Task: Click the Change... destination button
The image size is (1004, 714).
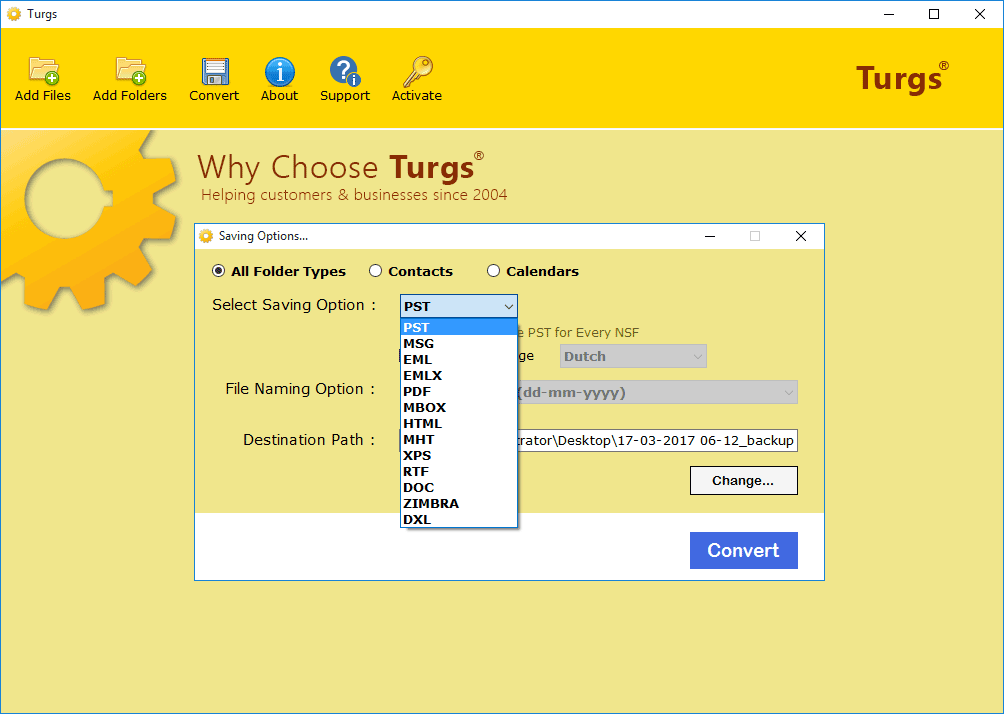Action: click(743, 480)
